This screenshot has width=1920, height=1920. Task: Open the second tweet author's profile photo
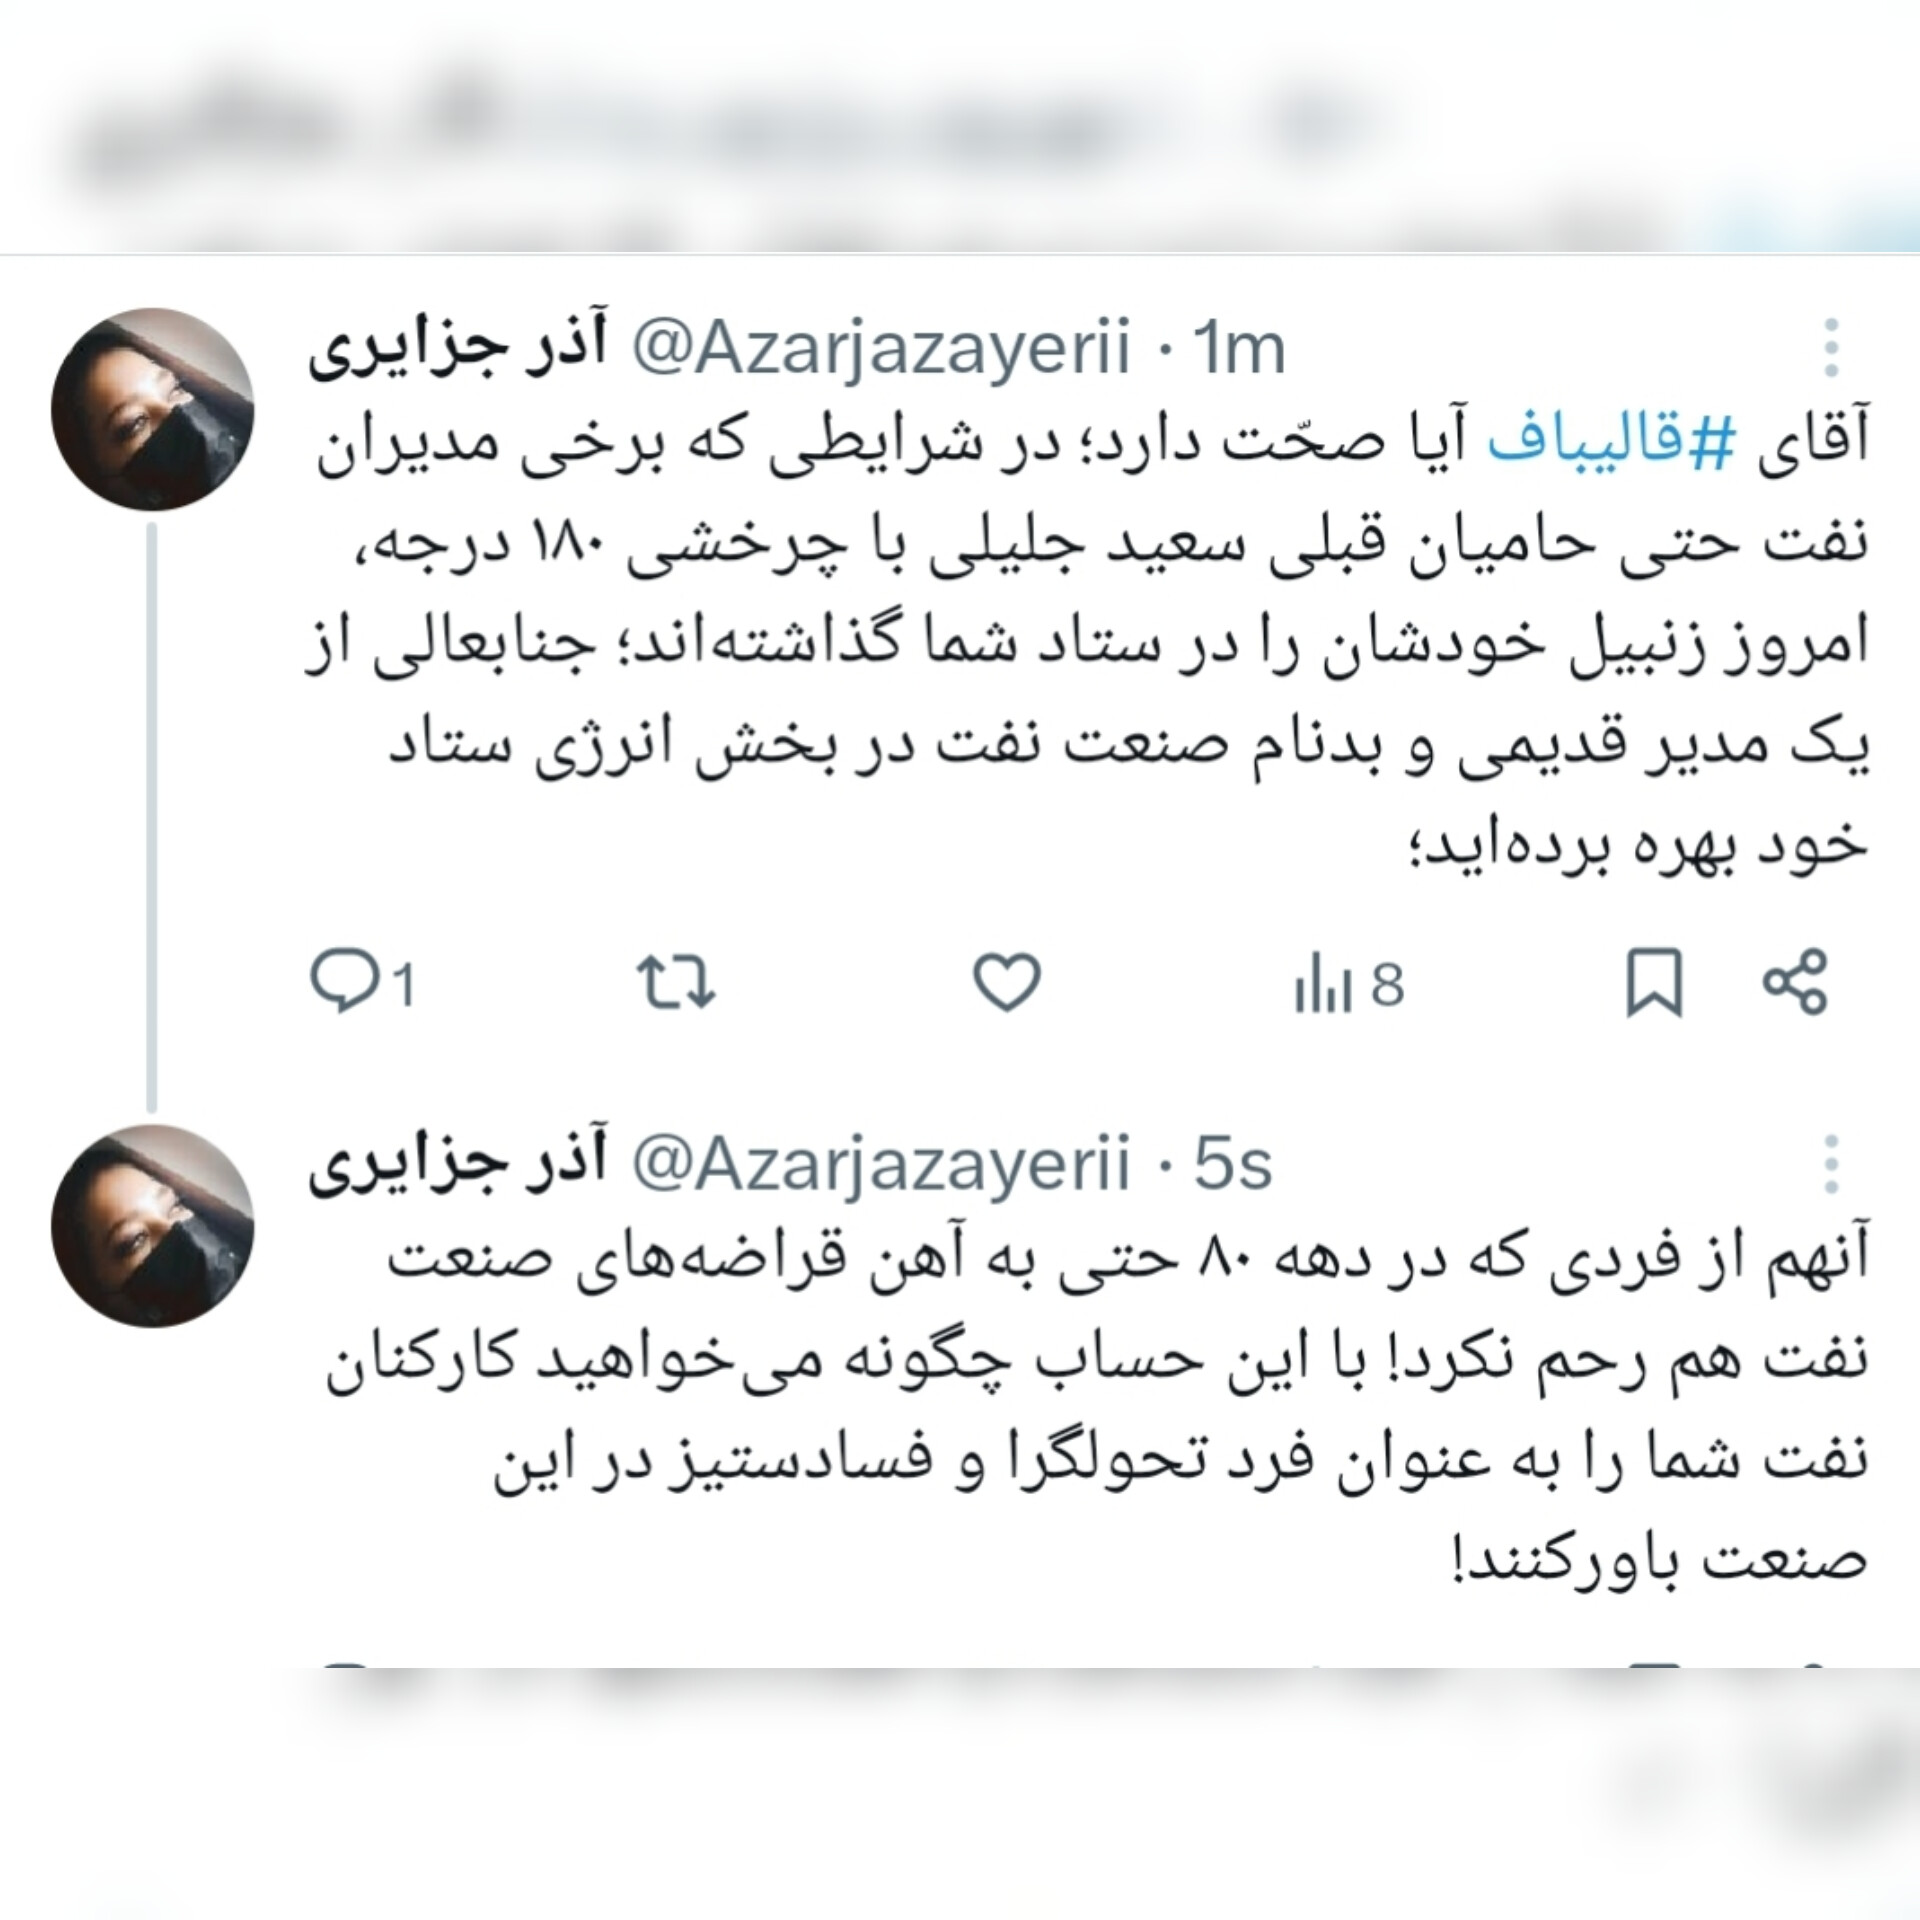(x=153, y=1225)
